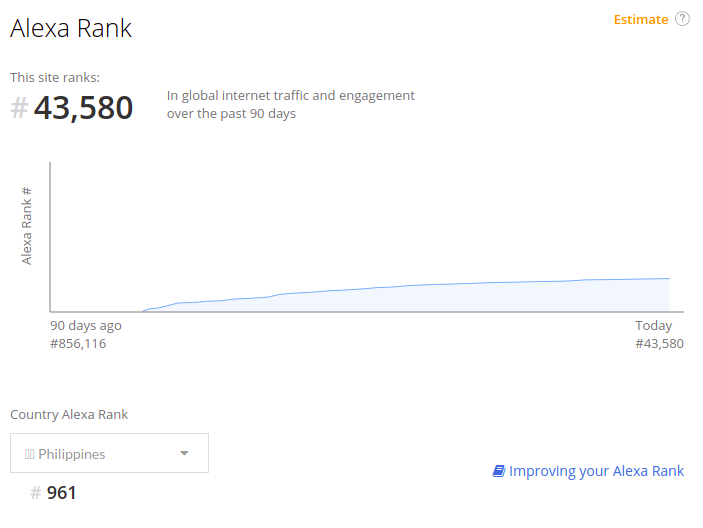Click the book icon beside Improving link
Screen dimensions: 703x528
499,471
